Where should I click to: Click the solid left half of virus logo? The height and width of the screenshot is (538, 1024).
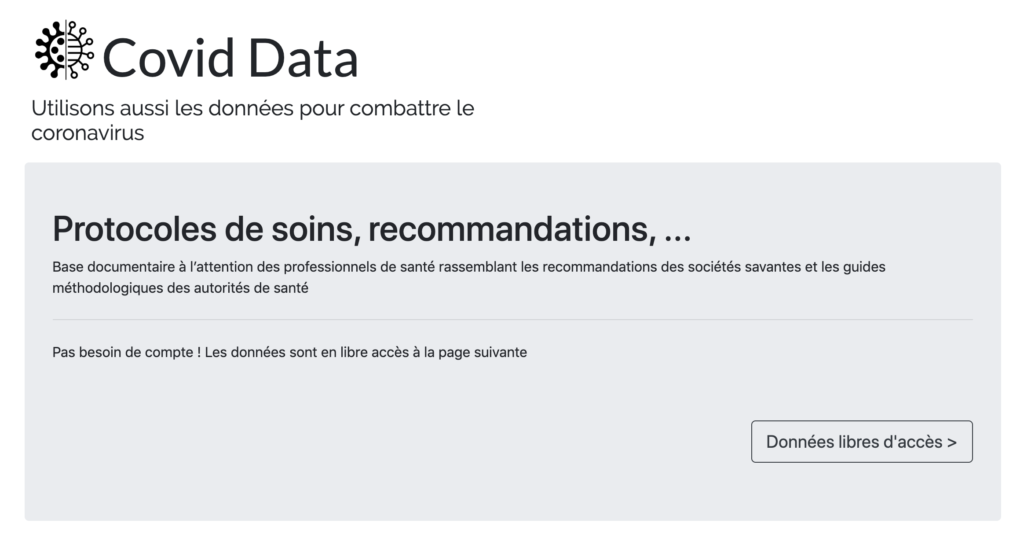pyautogui.click(x=50, y=50)
